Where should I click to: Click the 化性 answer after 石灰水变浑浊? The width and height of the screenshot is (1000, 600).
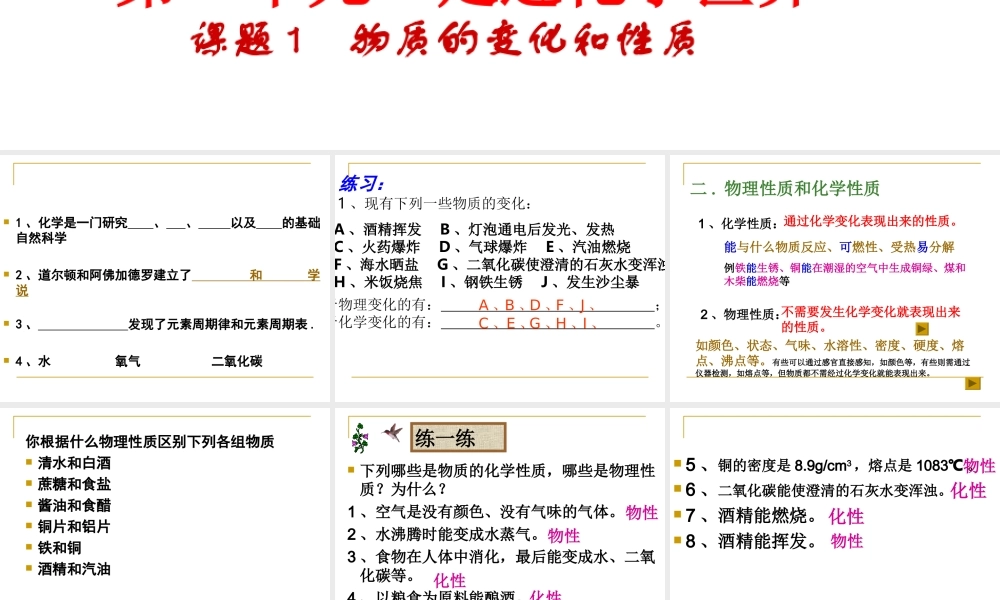point(968,490)
